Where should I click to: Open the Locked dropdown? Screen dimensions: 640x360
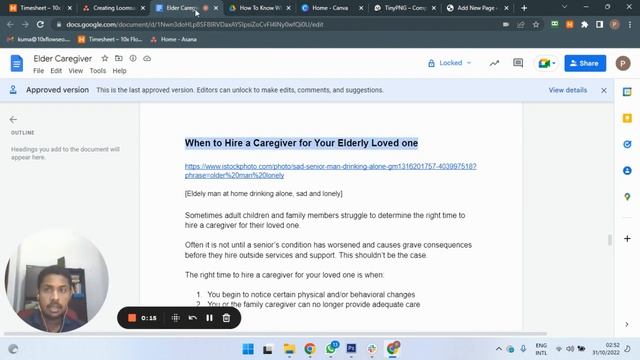pos(449,63)
